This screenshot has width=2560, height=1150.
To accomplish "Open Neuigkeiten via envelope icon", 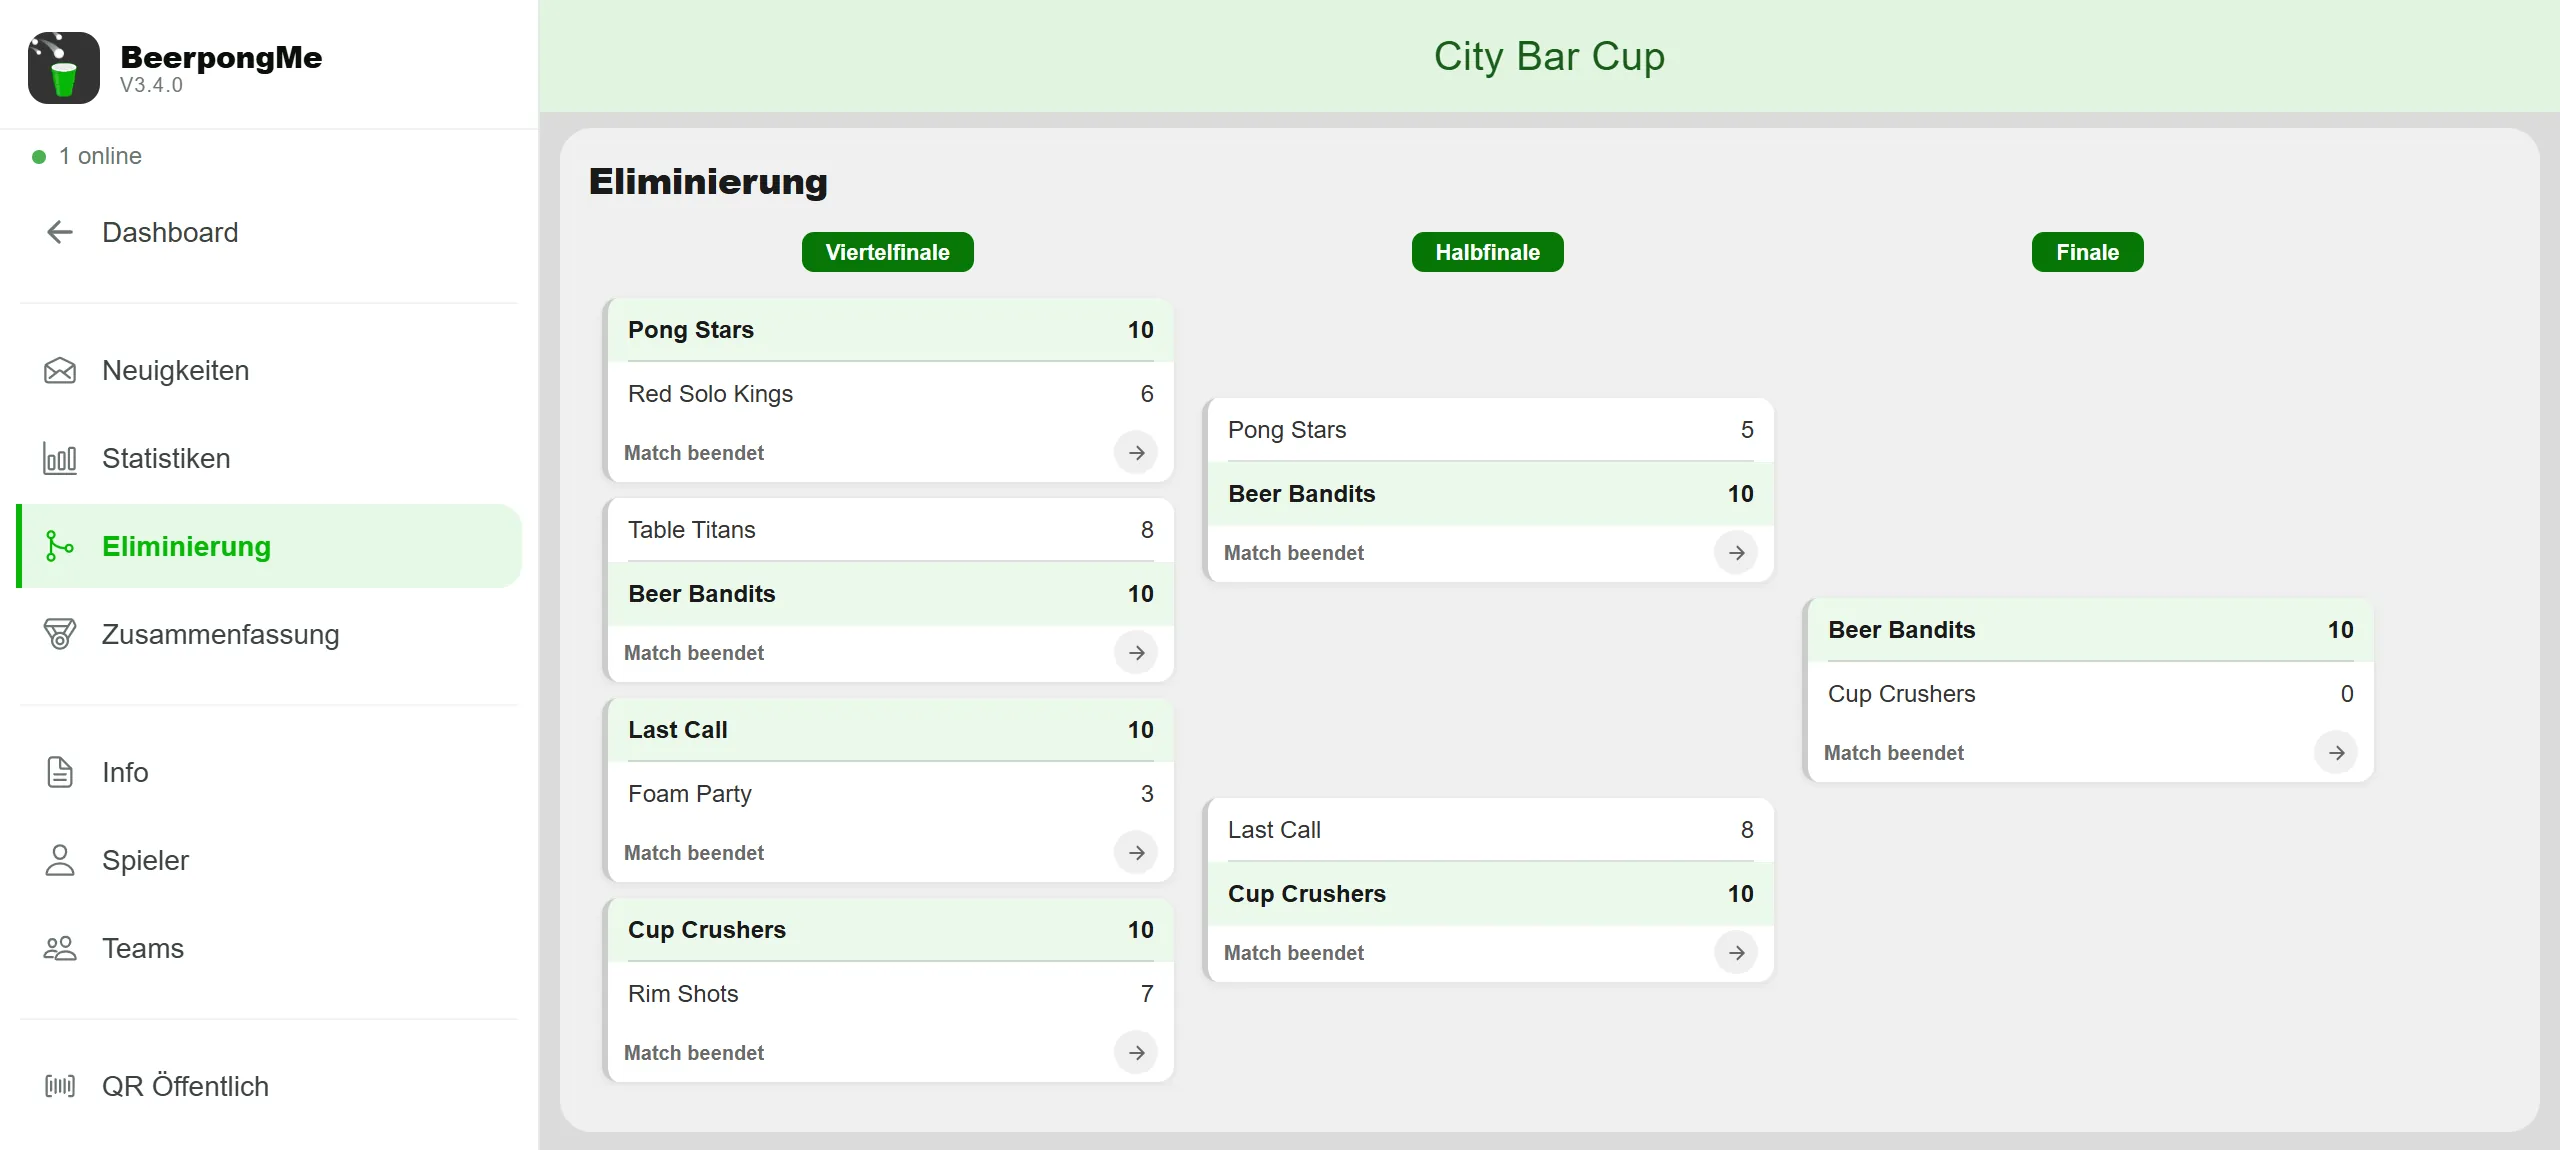I will tap(60, 371).
